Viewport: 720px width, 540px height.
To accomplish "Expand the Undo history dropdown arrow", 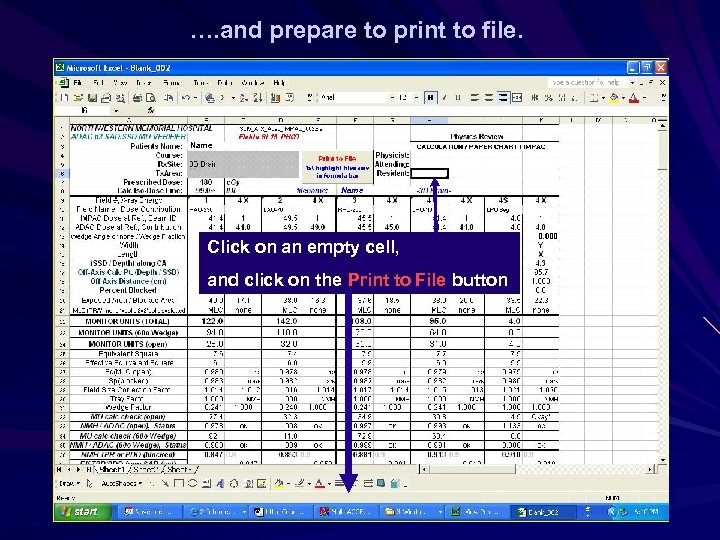I will 195,97.
